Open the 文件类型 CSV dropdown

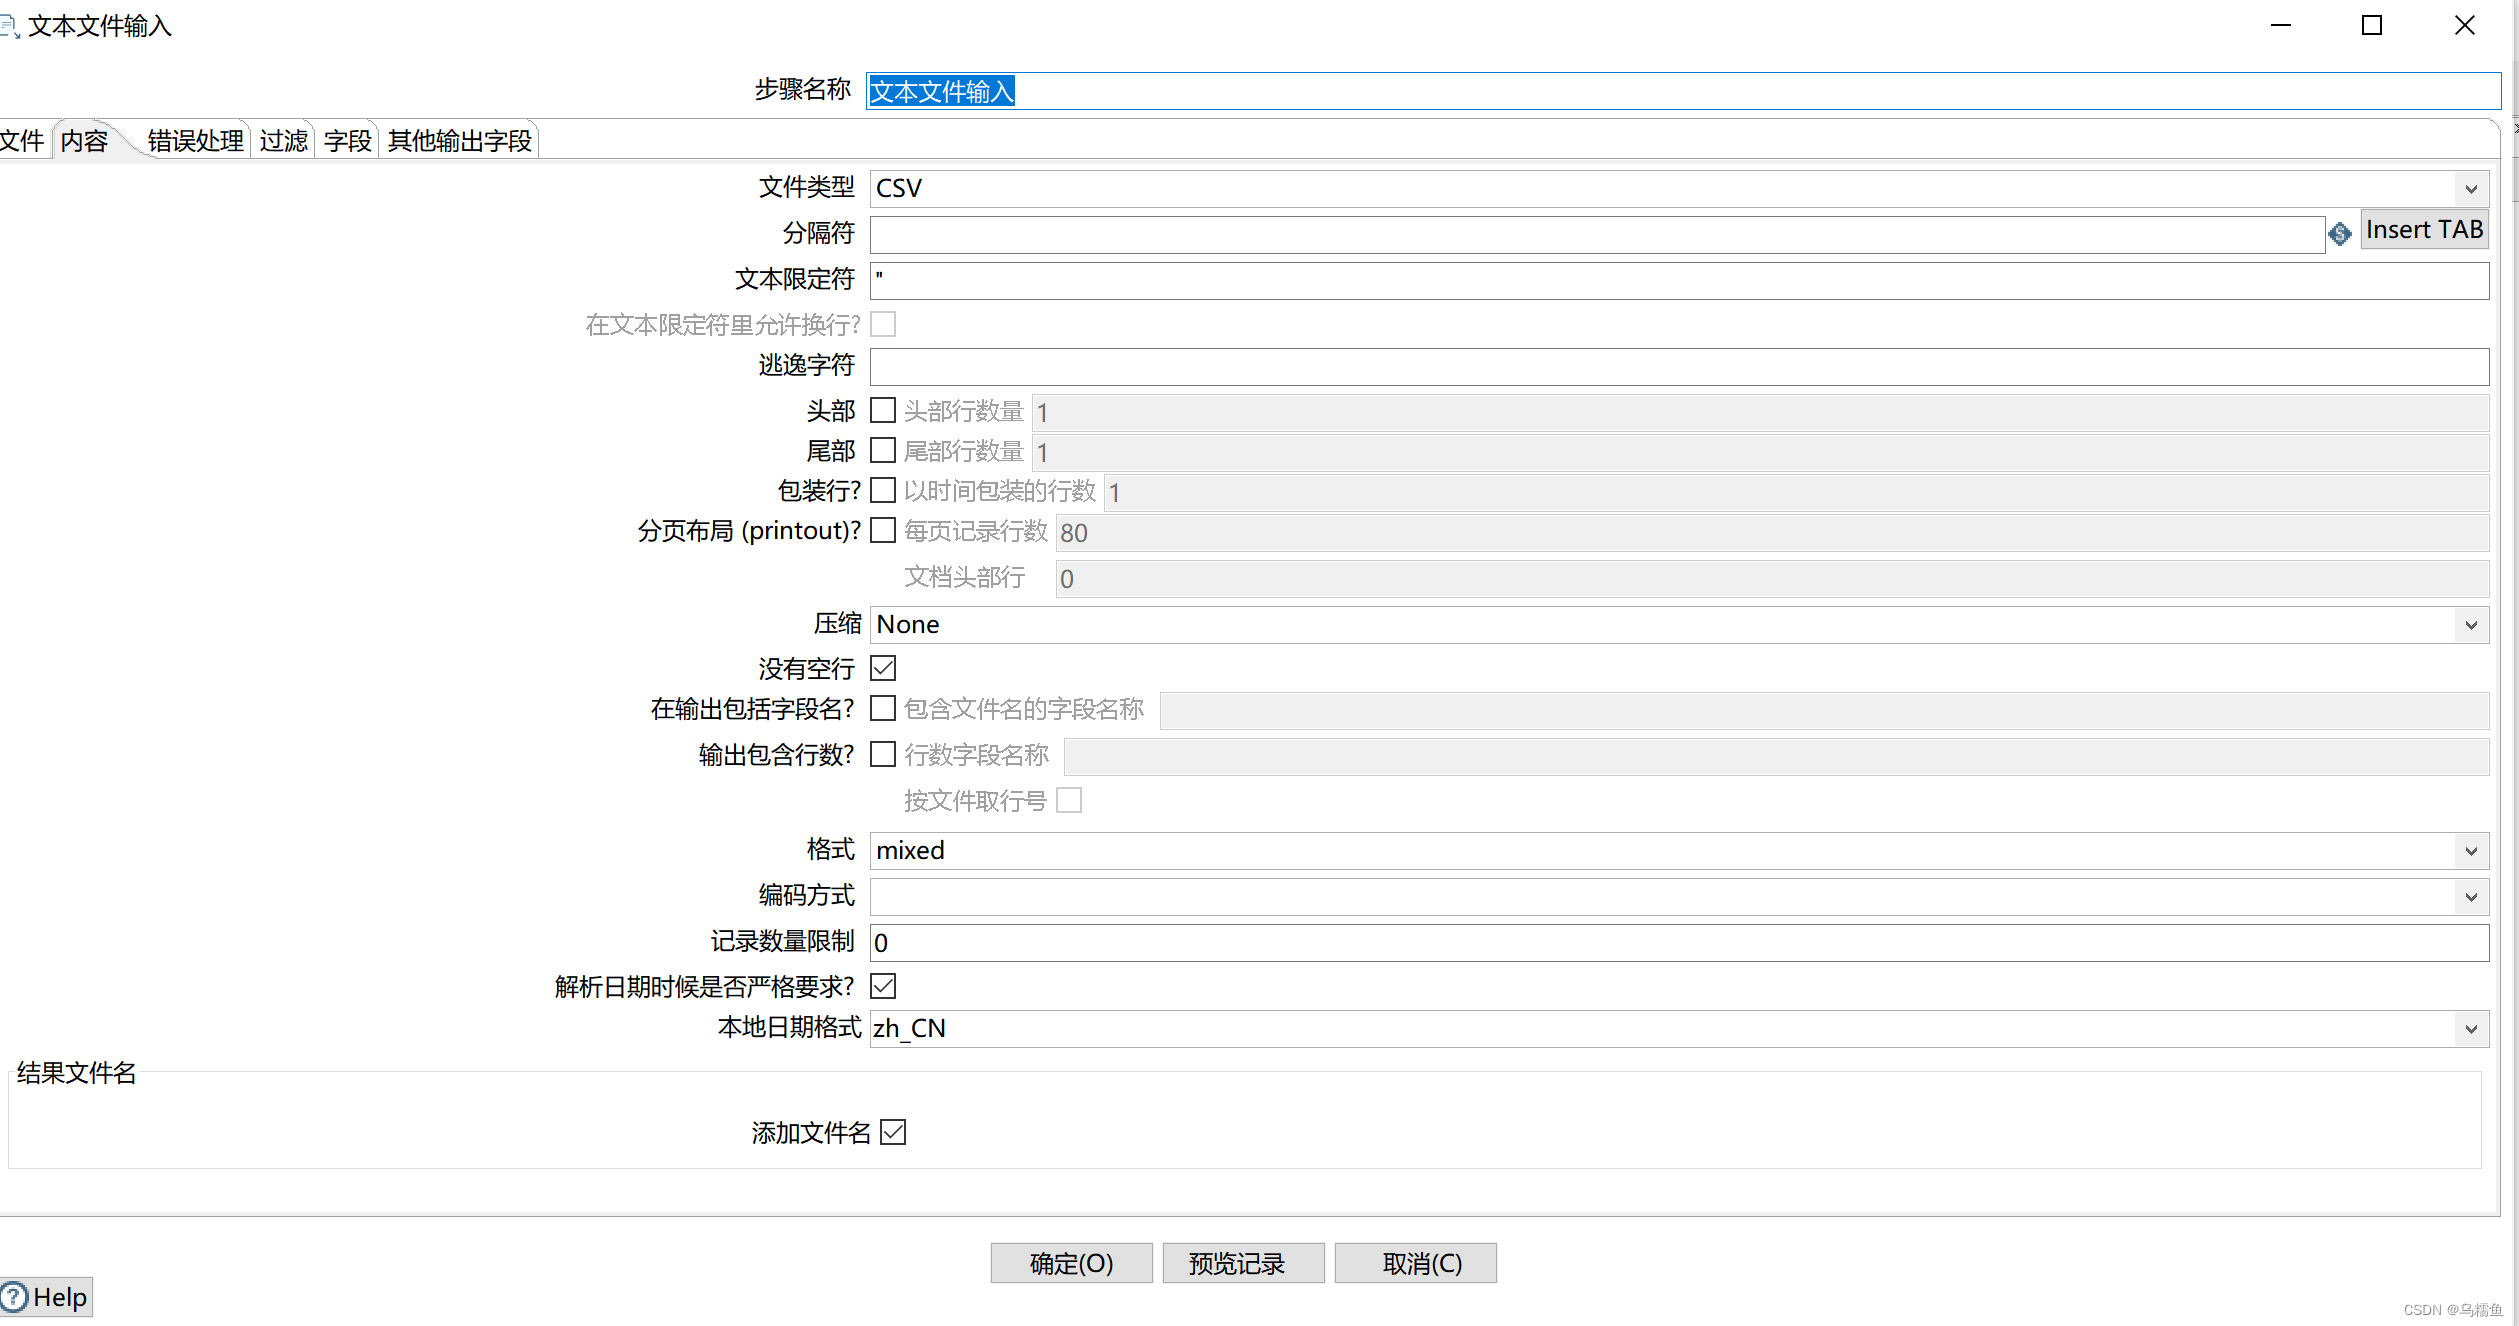pyautogui.click(x=2470, y=189)
